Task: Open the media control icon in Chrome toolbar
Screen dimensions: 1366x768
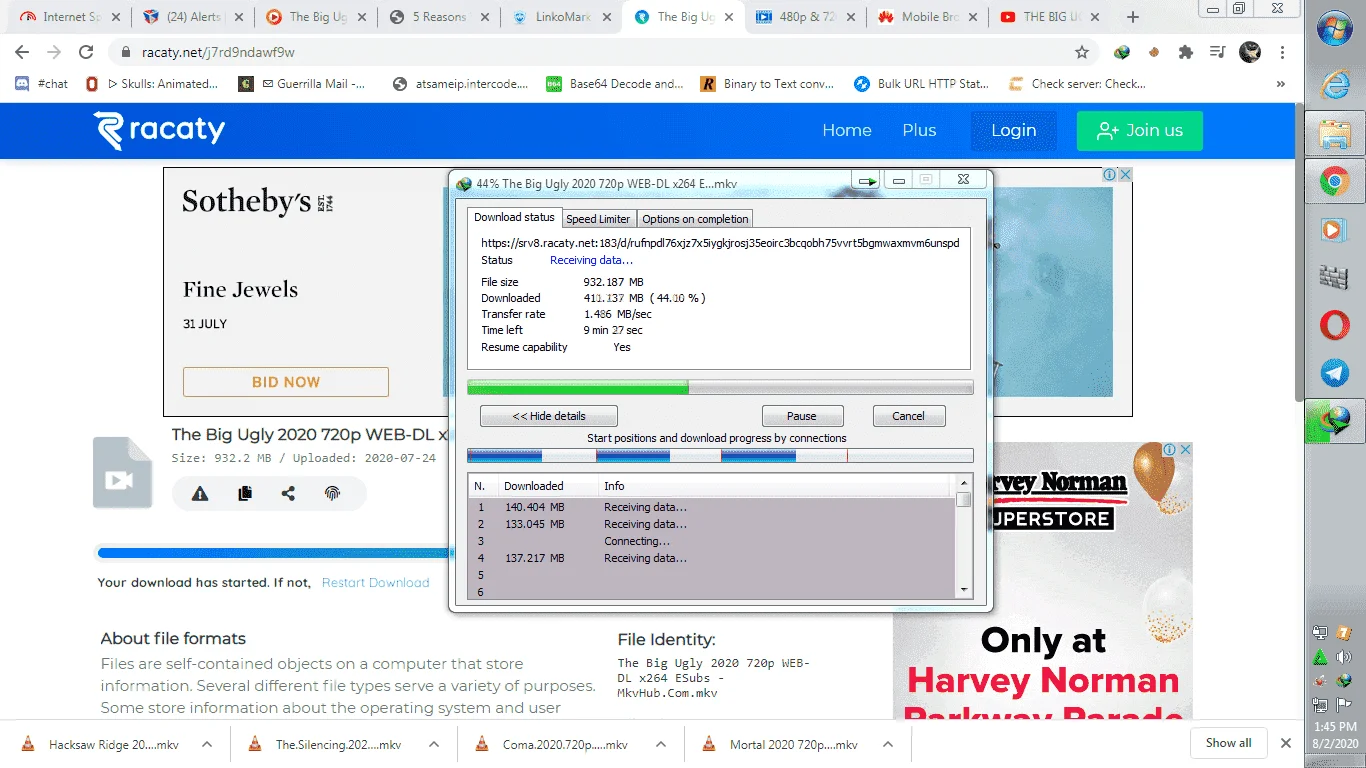Action: [x=1218, y=52]
